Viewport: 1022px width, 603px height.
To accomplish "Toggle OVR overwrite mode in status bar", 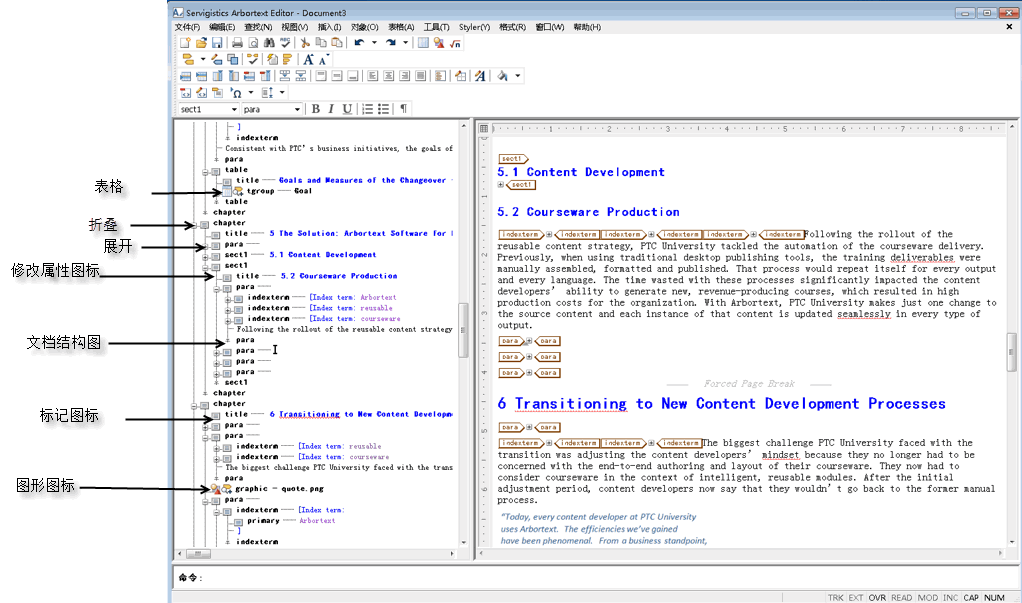I will [x=877, y=598].
